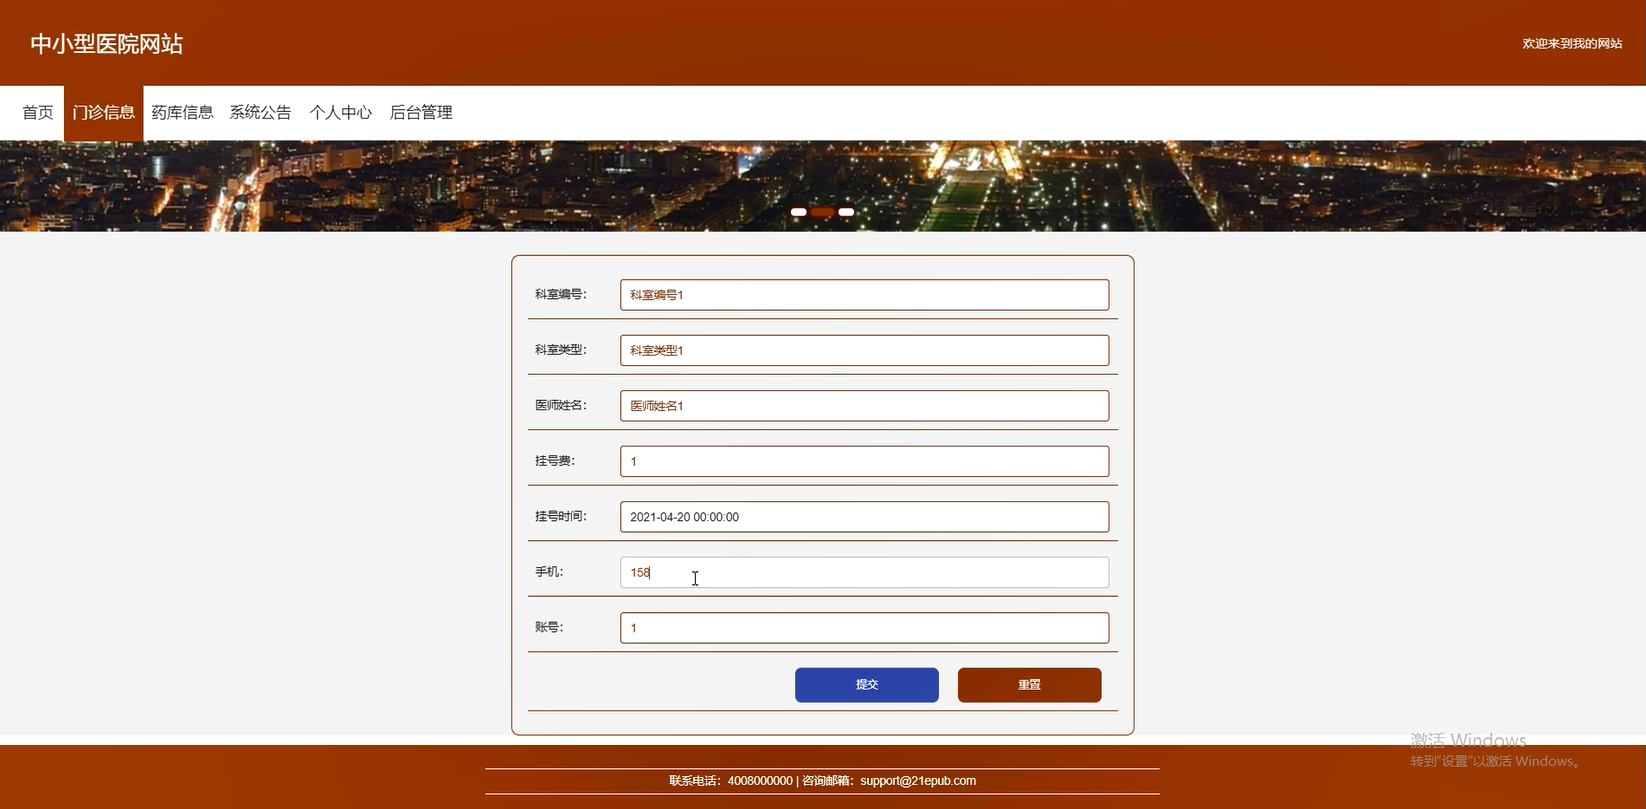Click the 重置 reset button
This screenshot has width=1646, height=809.
click(x=1029, y=685)
